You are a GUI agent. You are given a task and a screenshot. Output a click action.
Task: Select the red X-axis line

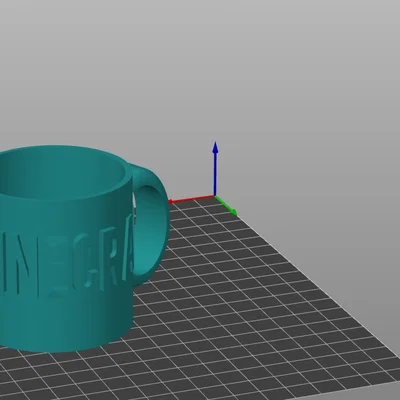click(192, 199)
